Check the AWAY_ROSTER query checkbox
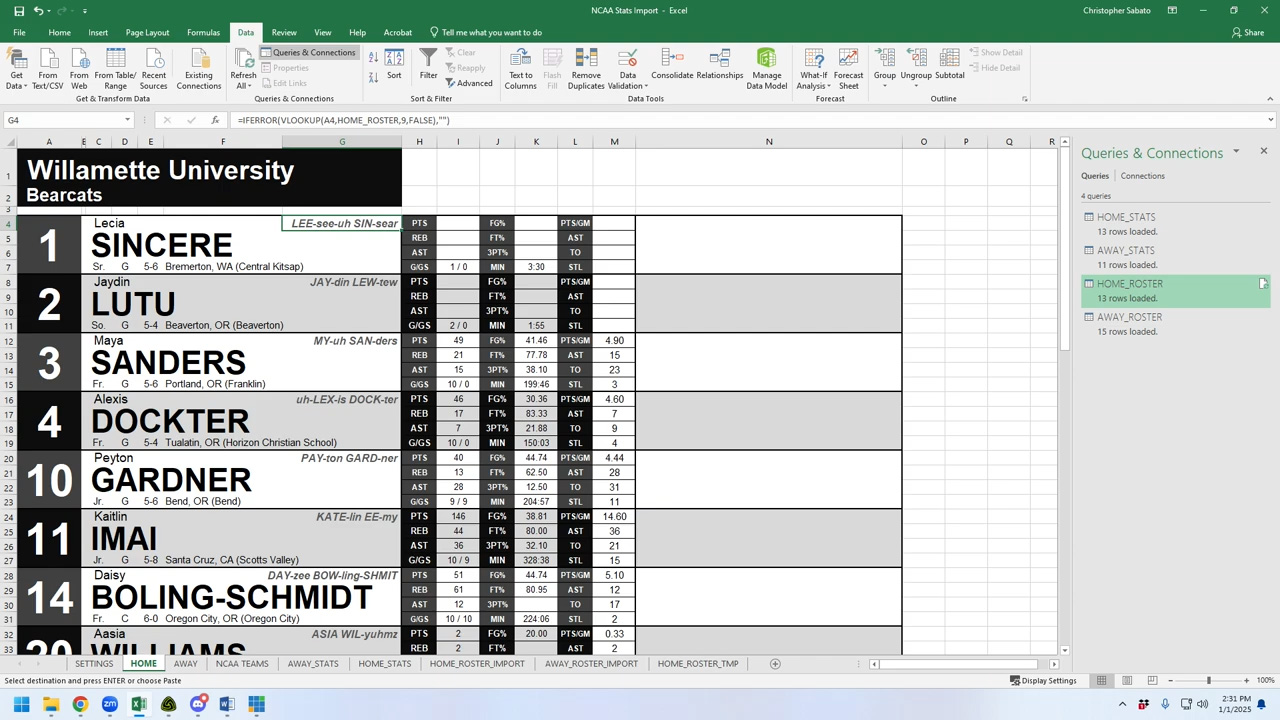 pyautogui.click(x=1089, y=317)
